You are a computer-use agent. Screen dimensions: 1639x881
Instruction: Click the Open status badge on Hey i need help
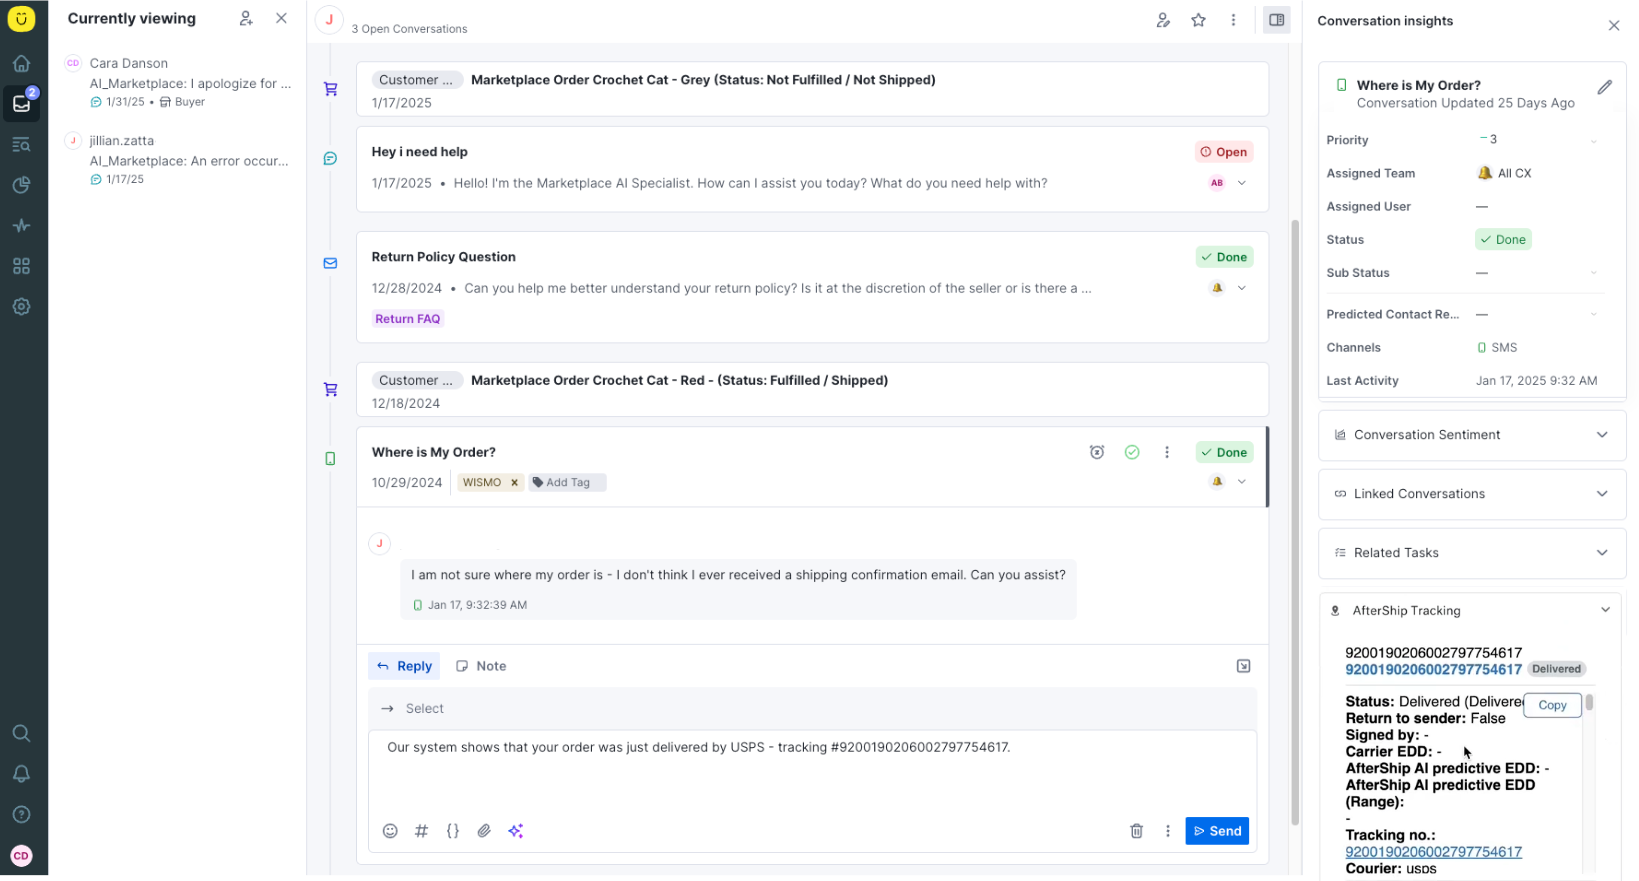pos(1224,152)
